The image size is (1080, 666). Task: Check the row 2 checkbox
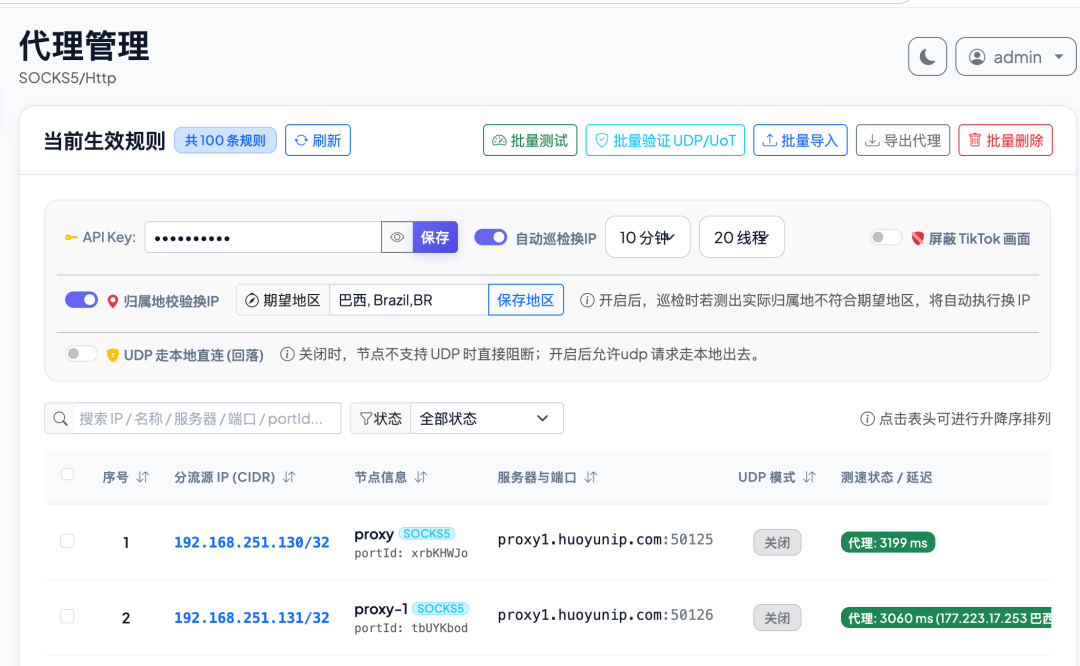(x=68, y=616)
